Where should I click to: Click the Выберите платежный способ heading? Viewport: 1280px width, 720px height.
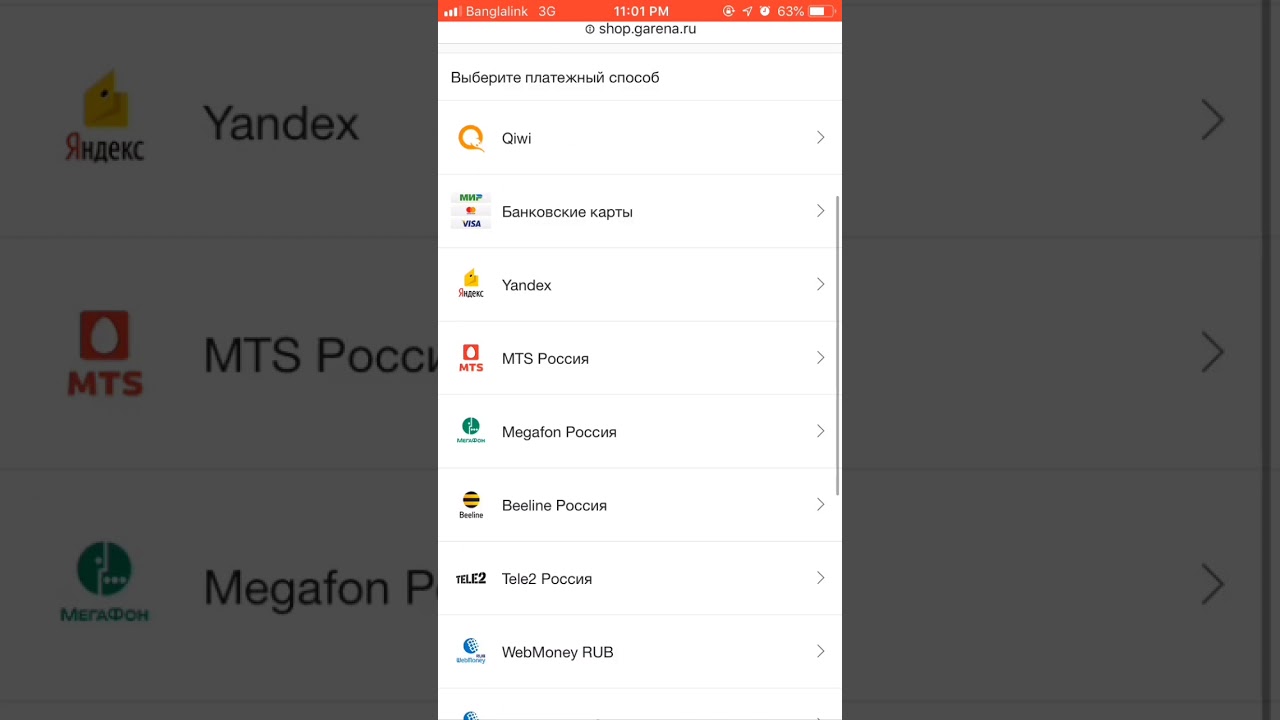555,78
